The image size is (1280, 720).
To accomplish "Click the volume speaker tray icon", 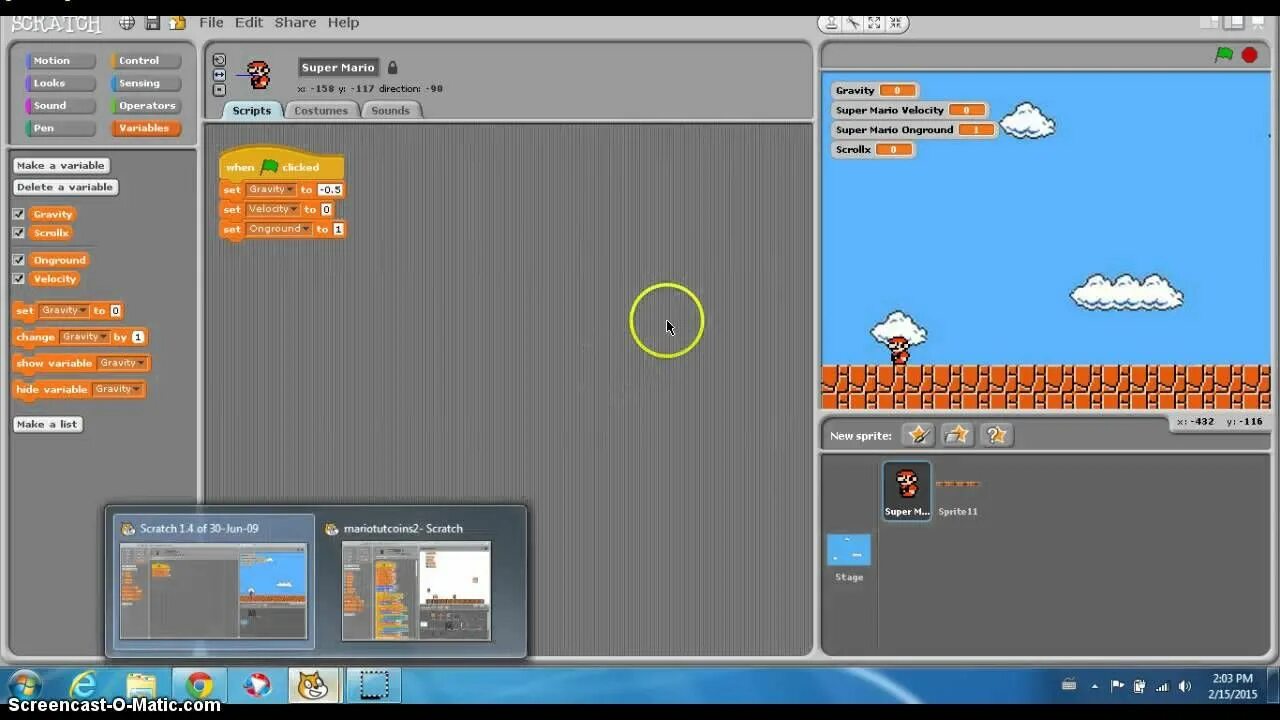I will coord(1185,686).
